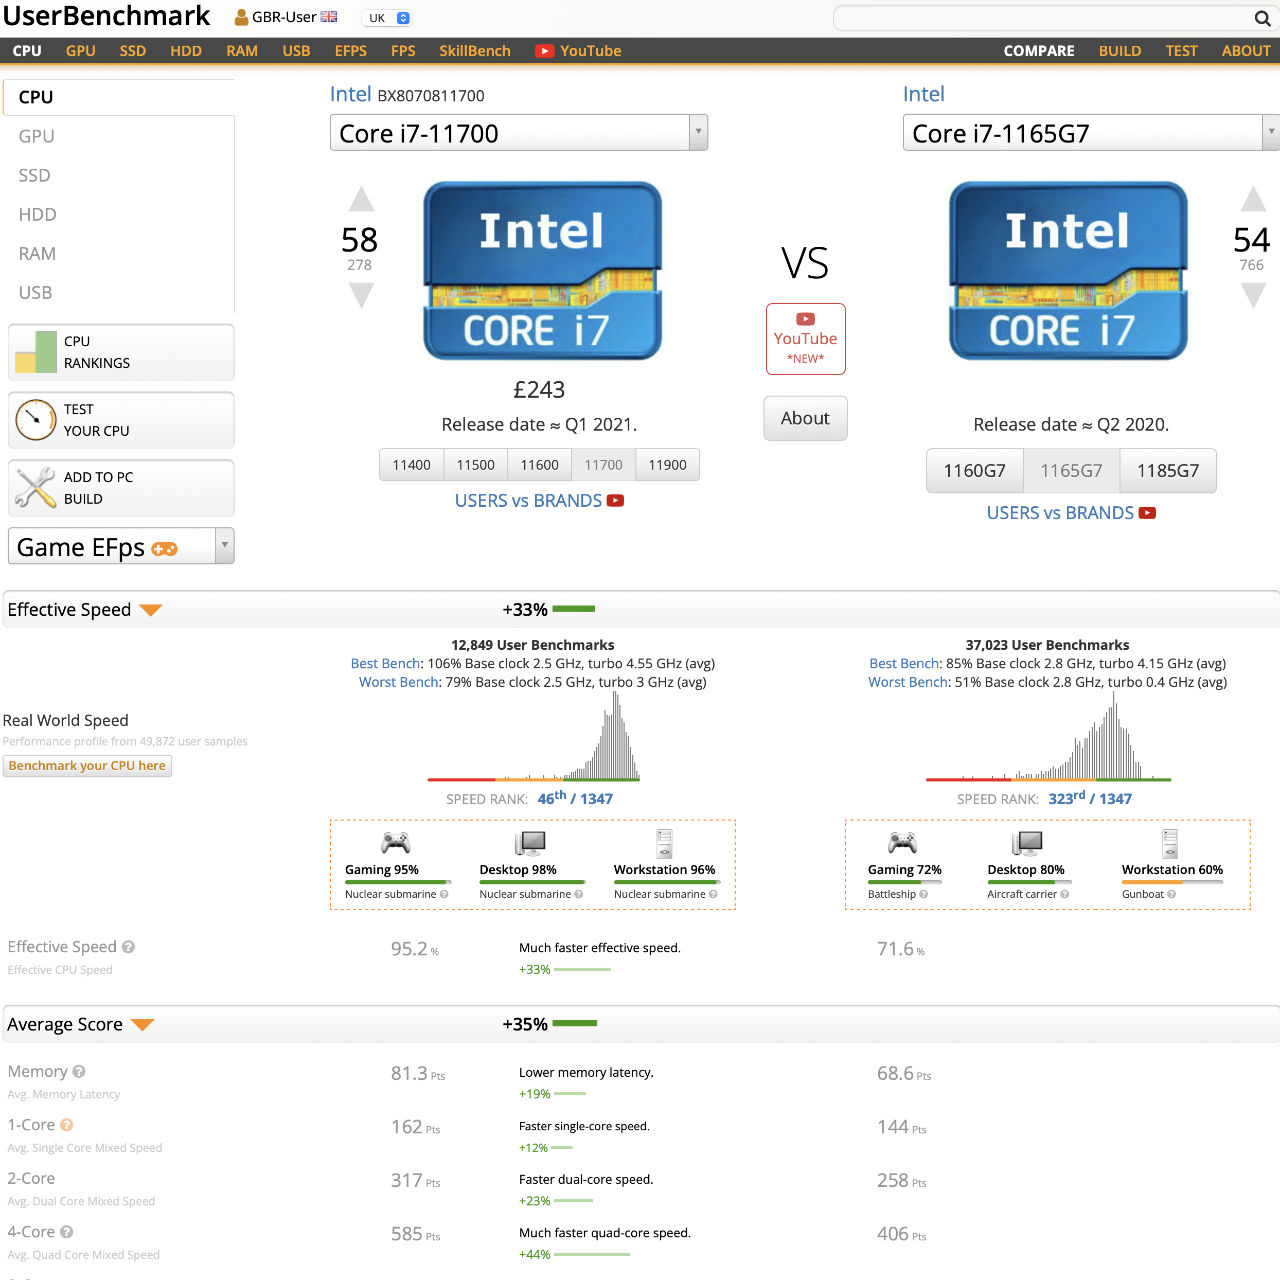
Task: Click the help icon beside Gunboat label
Action: pyautogui.click(x=1171, y=894)
